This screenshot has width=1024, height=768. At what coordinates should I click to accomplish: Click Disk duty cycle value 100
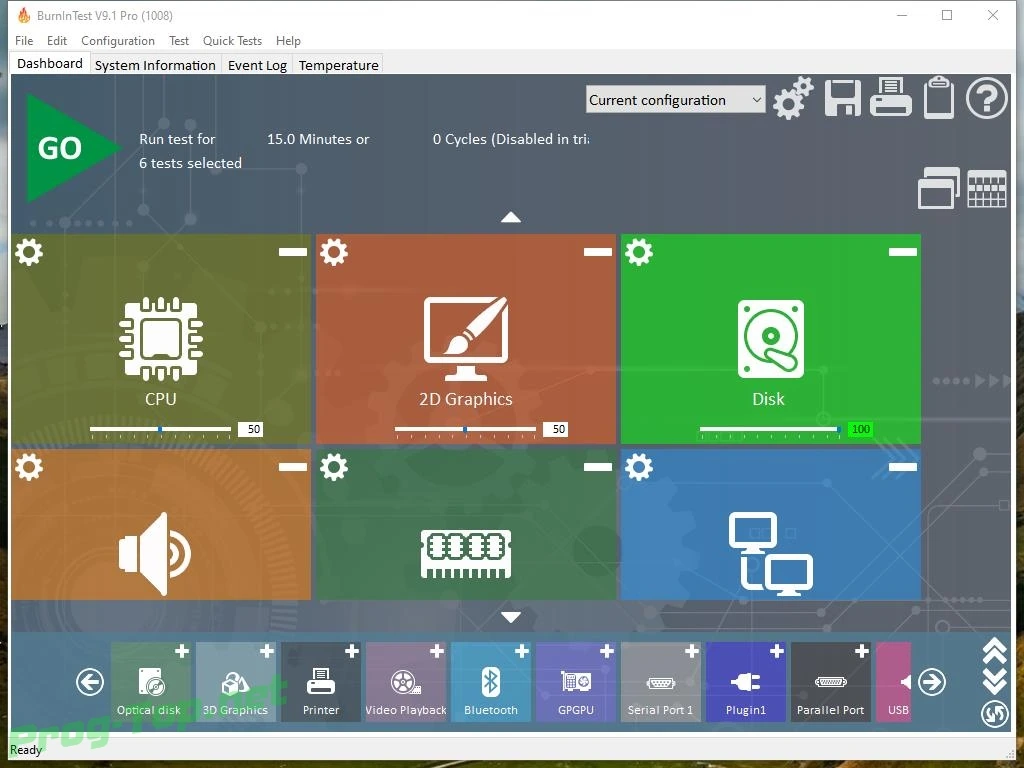[x=860, y=429]
